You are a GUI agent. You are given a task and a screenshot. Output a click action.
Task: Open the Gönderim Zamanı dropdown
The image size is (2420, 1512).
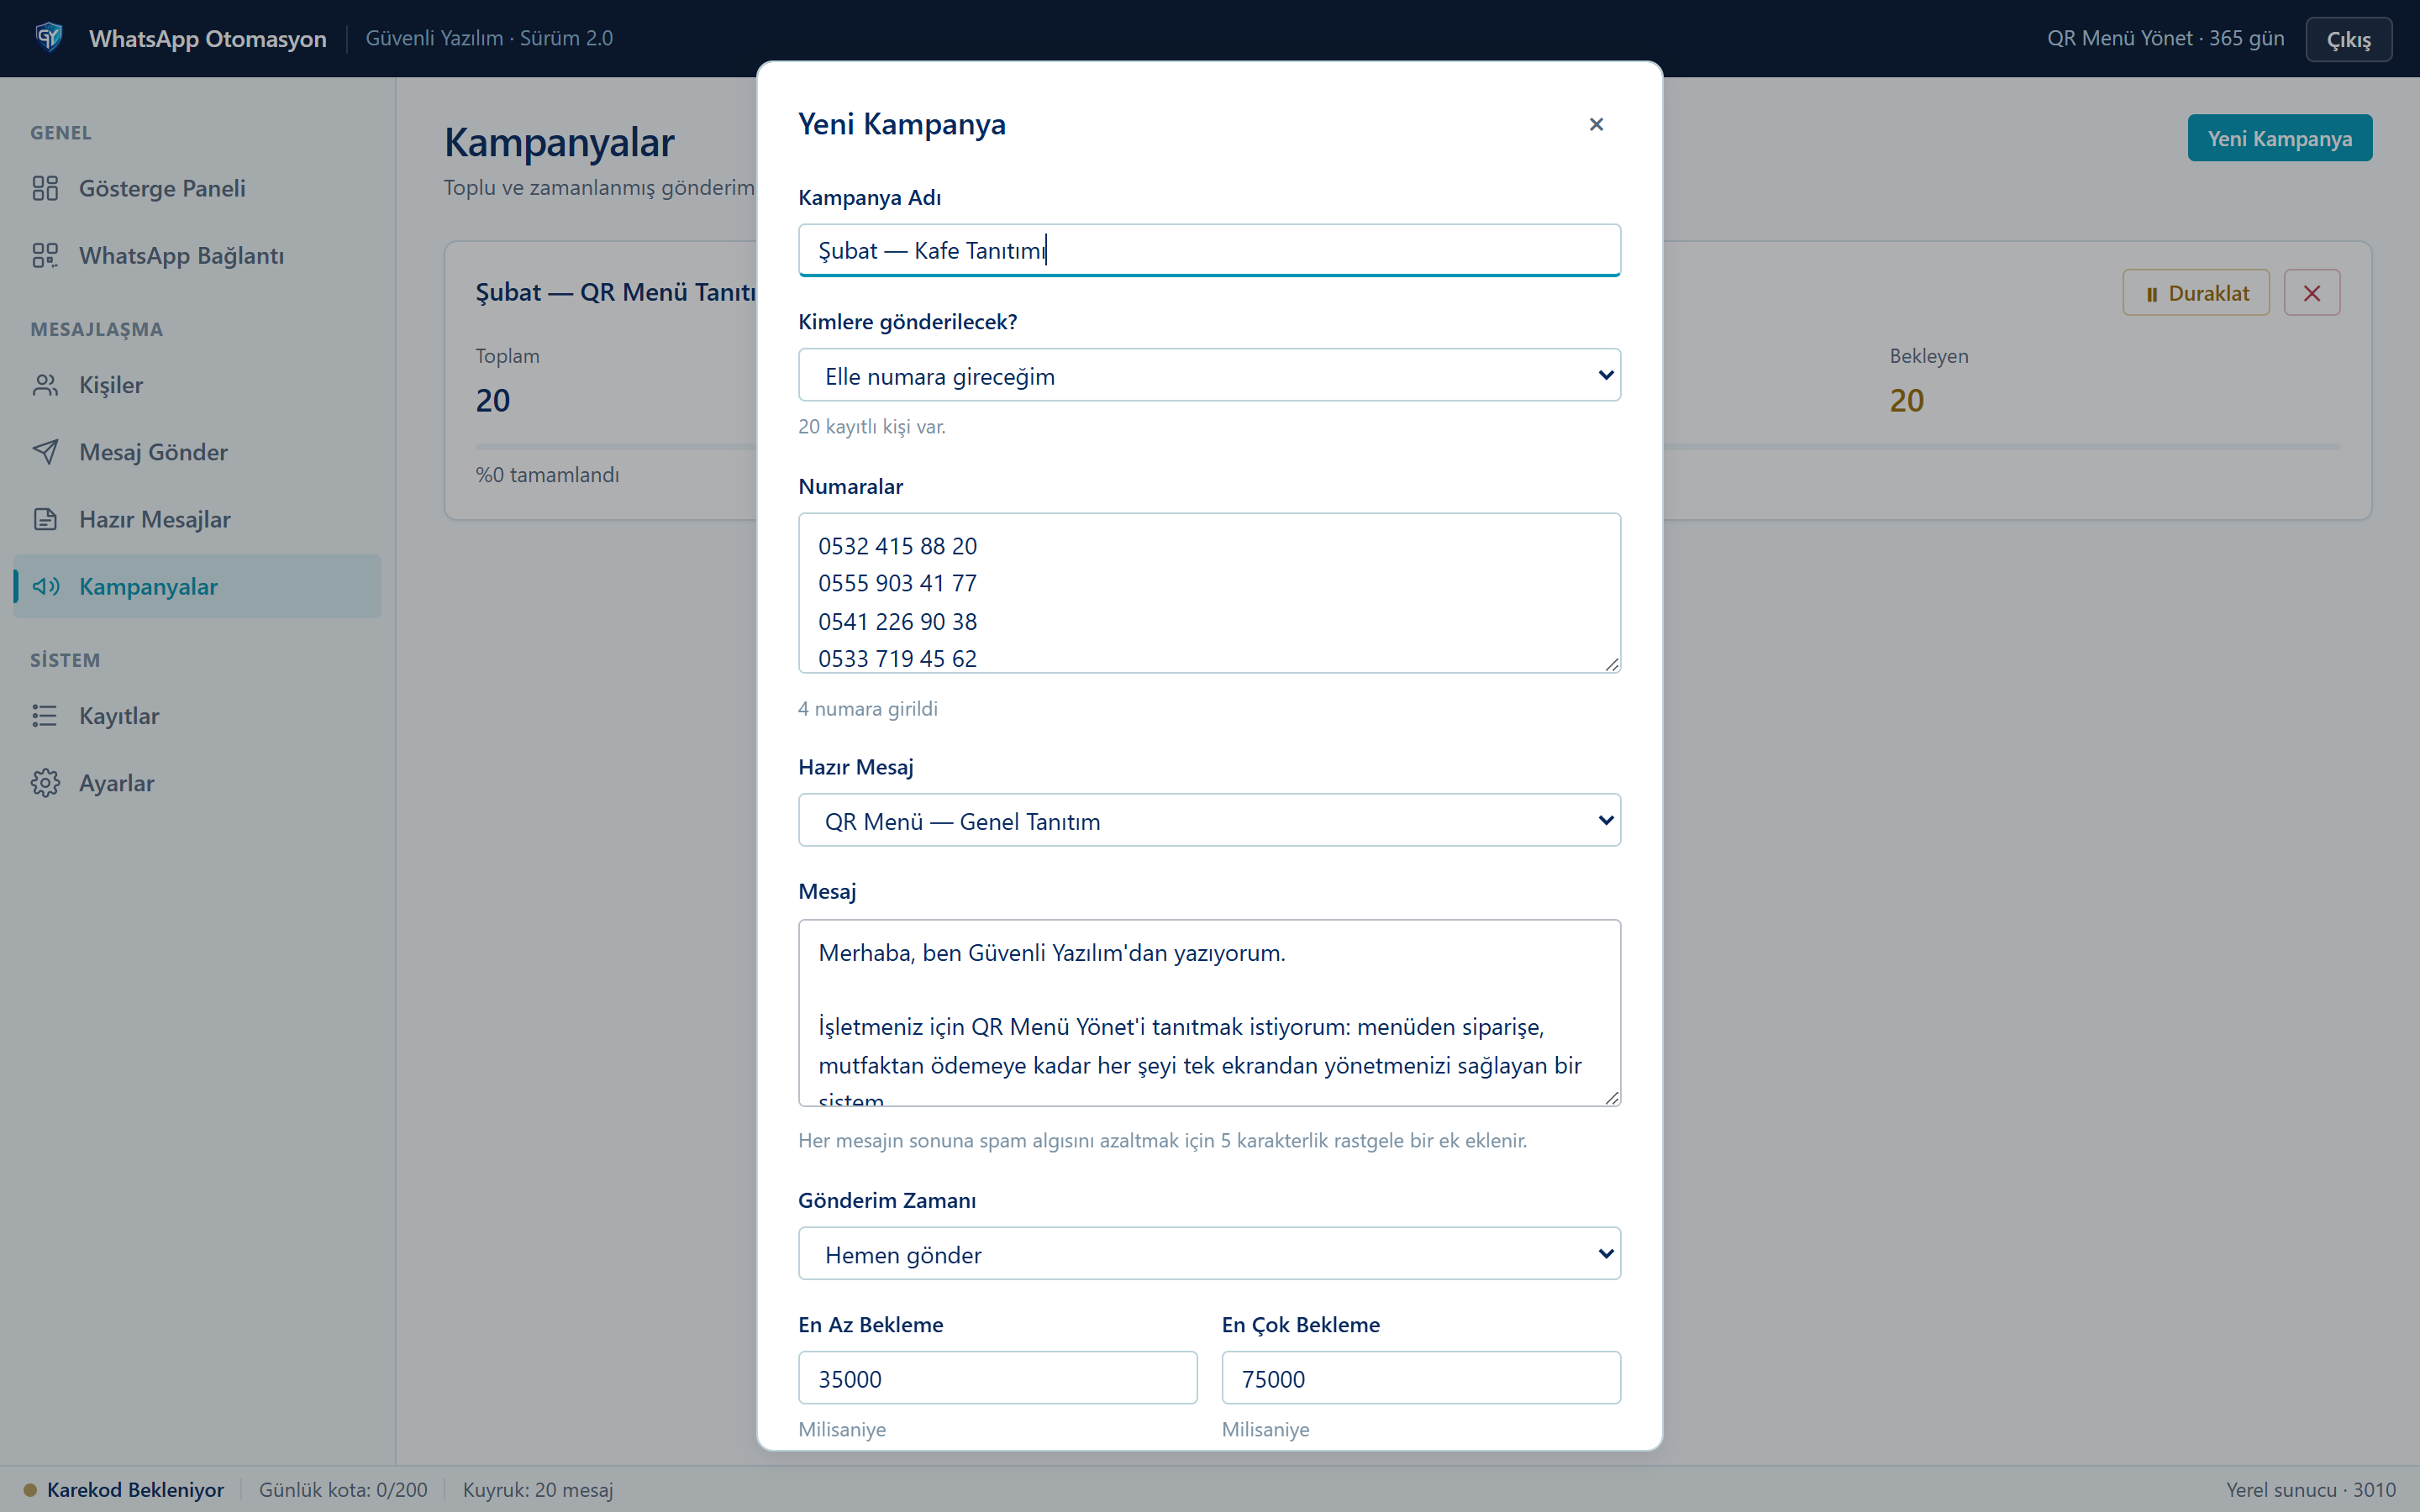click(x=1209, y=1254)
